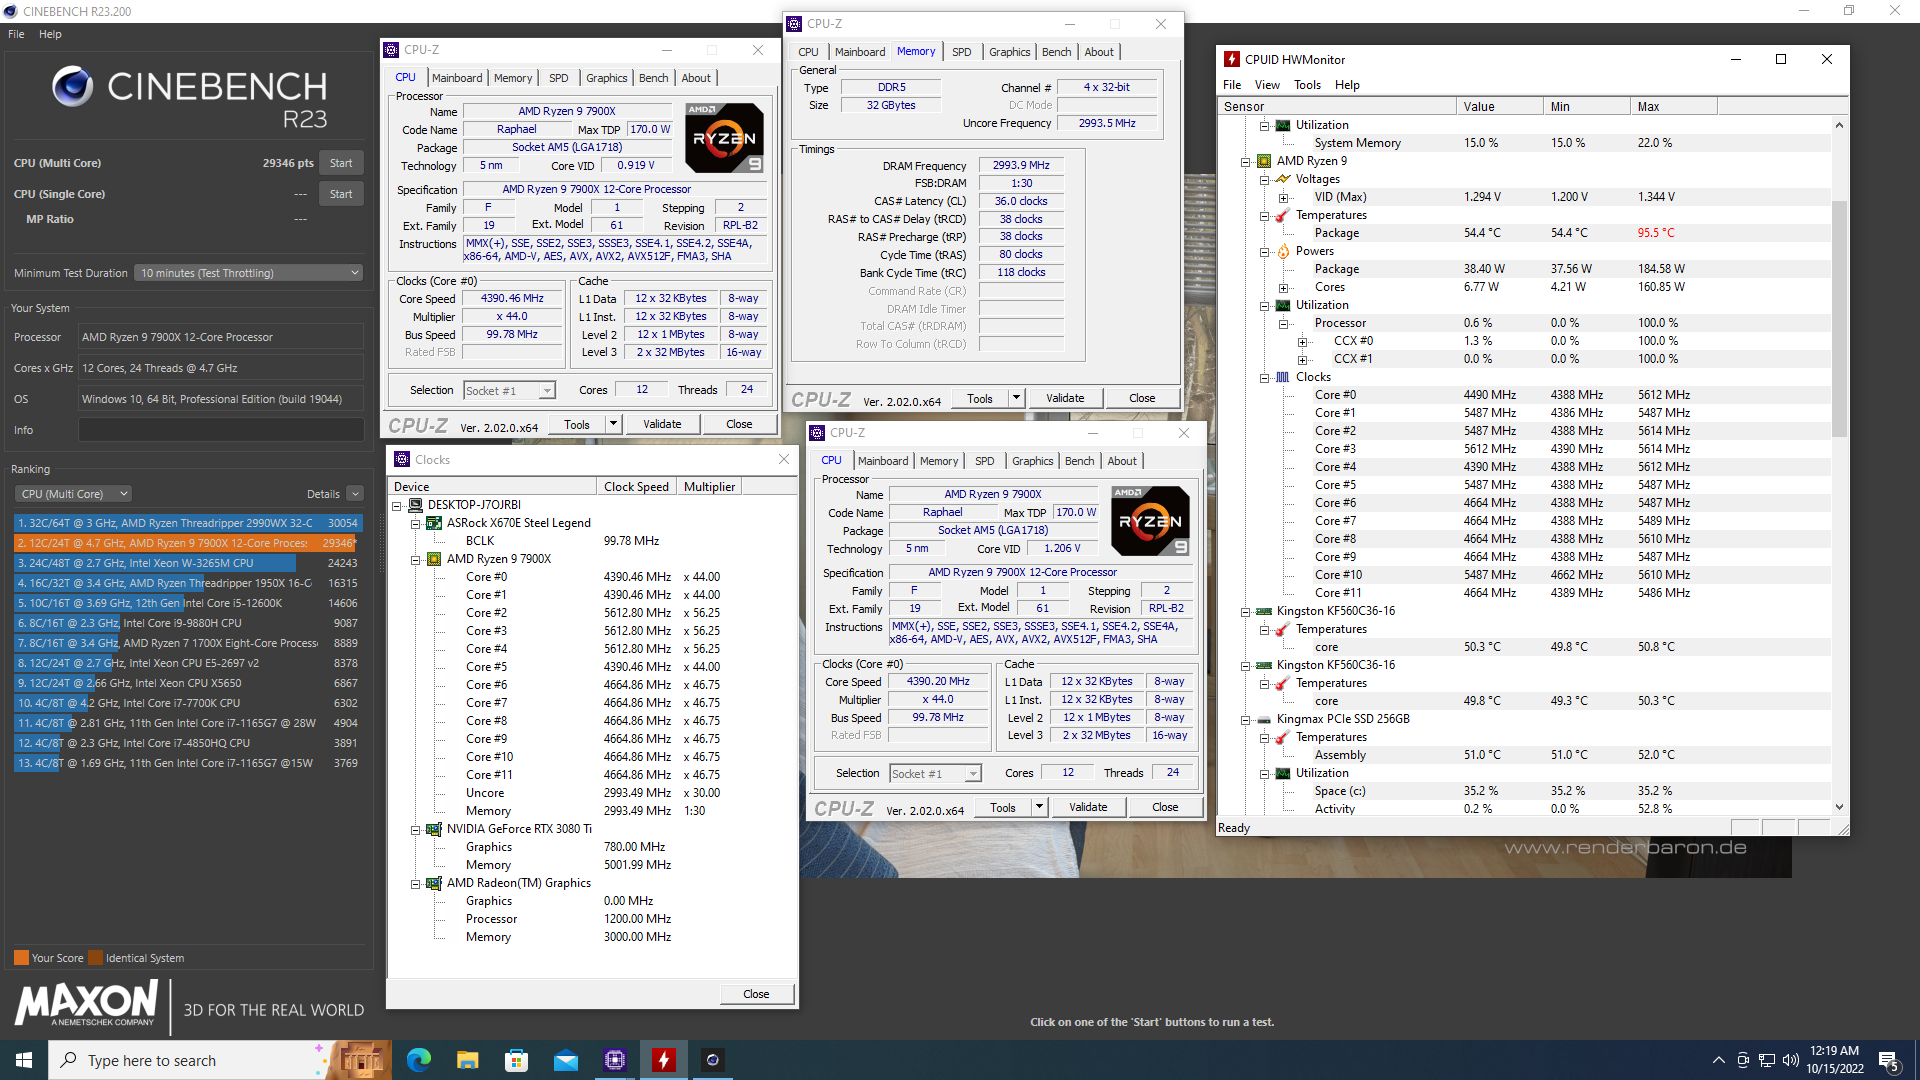Image resolution: width=1920 pixels, height=1080 pixels.
Task: Open Microsoft Edge from the taskbar
Action: tap(419, 1060)
